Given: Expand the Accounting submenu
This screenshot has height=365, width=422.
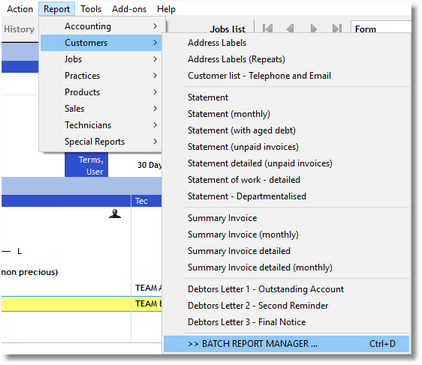Looking at the screenshot, I should (x=101, y=26).
